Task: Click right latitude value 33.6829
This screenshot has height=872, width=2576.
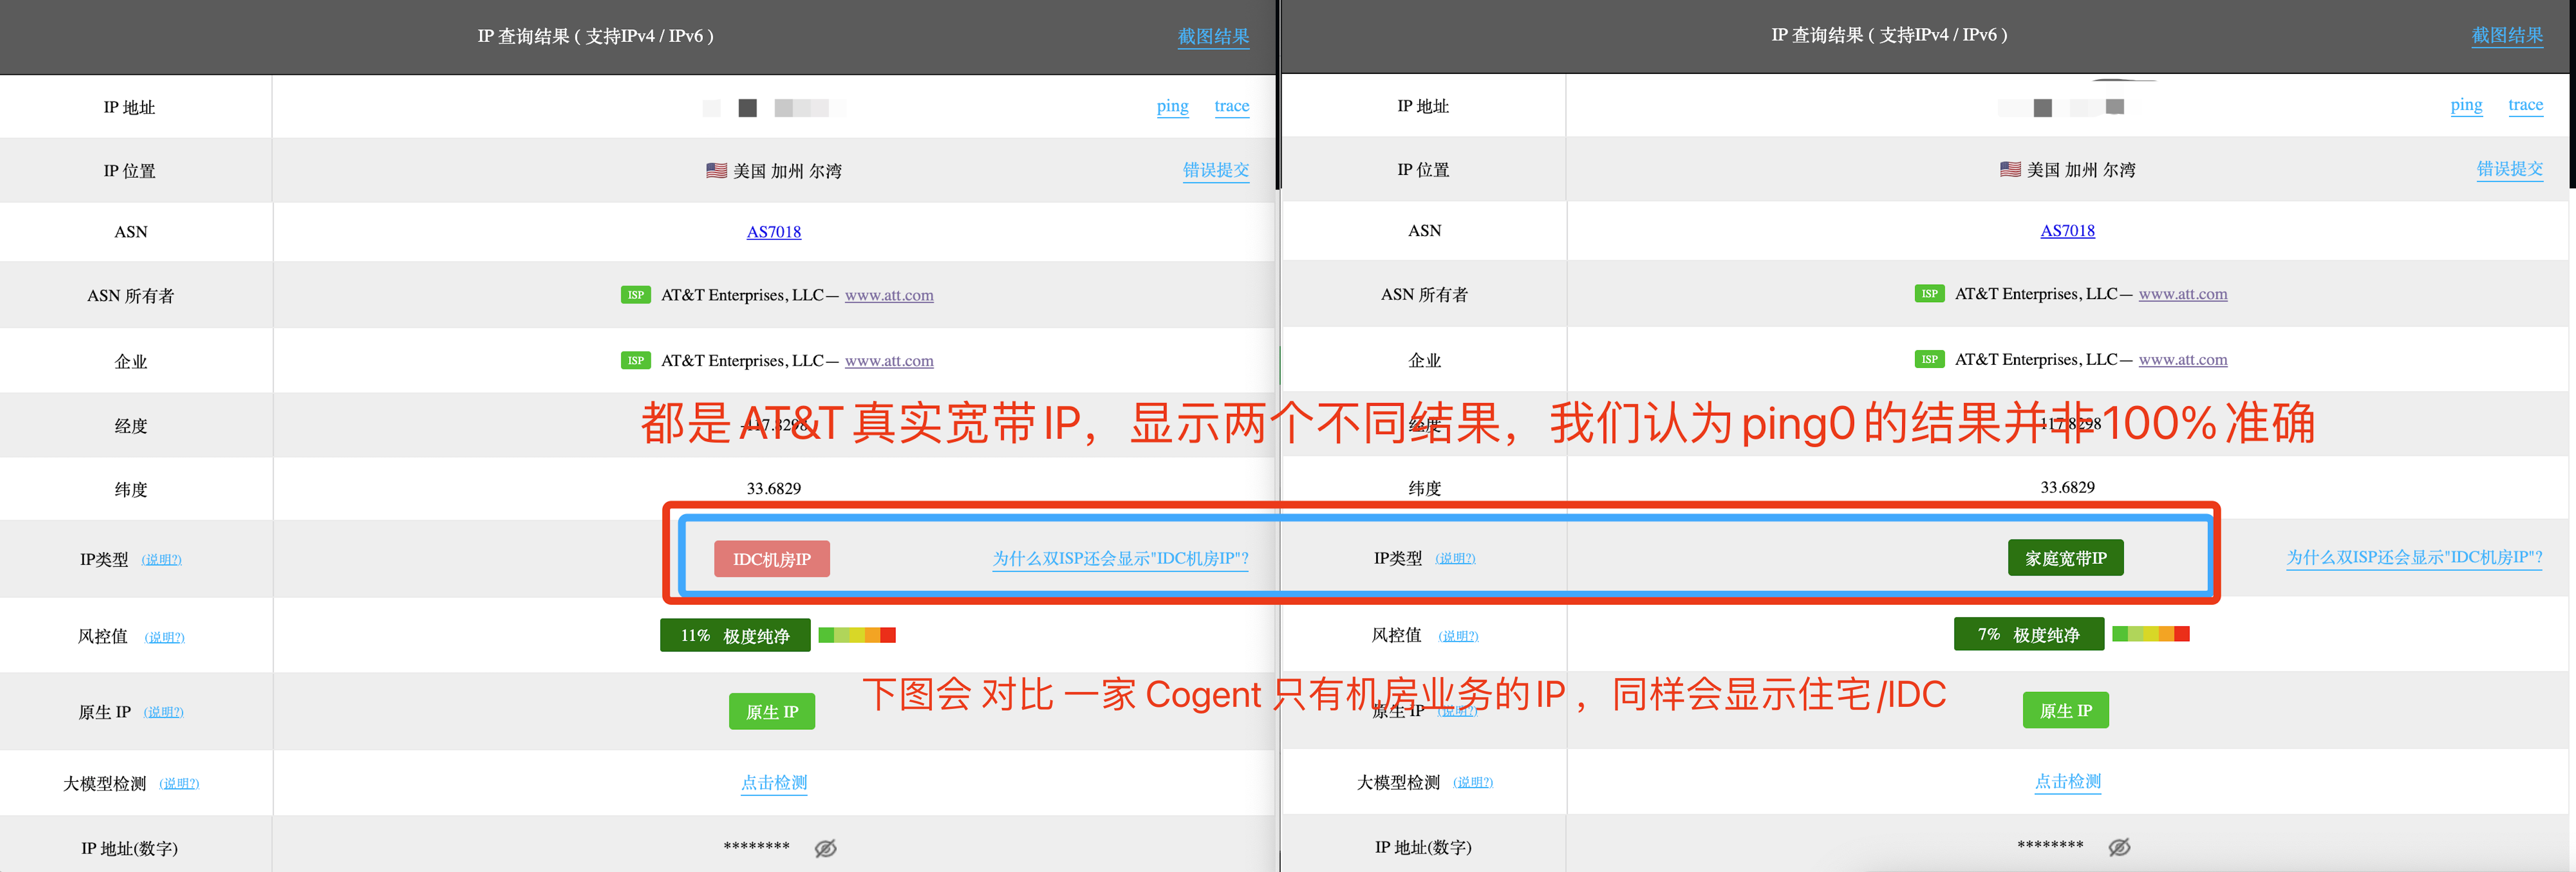Action: 2067,488
